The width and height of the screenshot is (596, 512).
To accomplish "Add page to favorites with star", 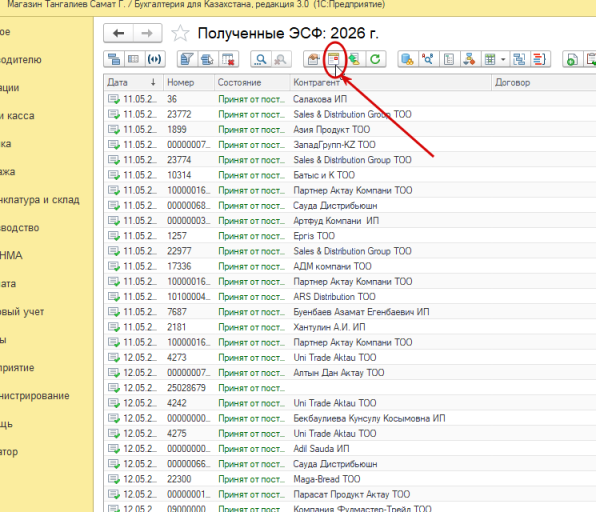I will 180,33.
